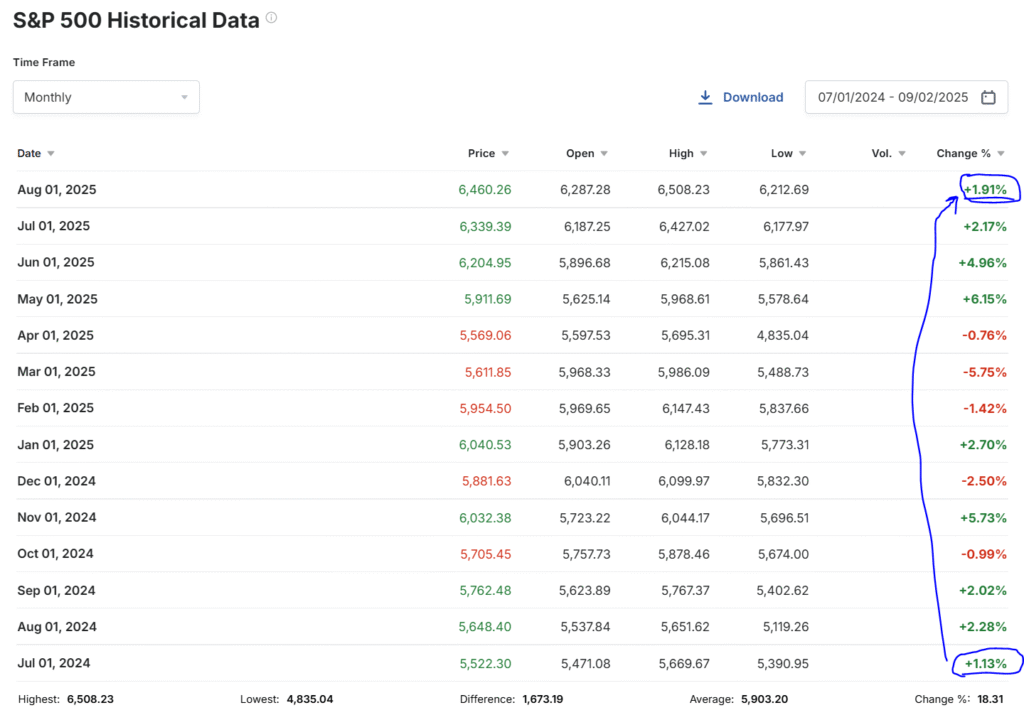Click the red price value 5,954.50
1024x715 pixels.
pos(485,409)
